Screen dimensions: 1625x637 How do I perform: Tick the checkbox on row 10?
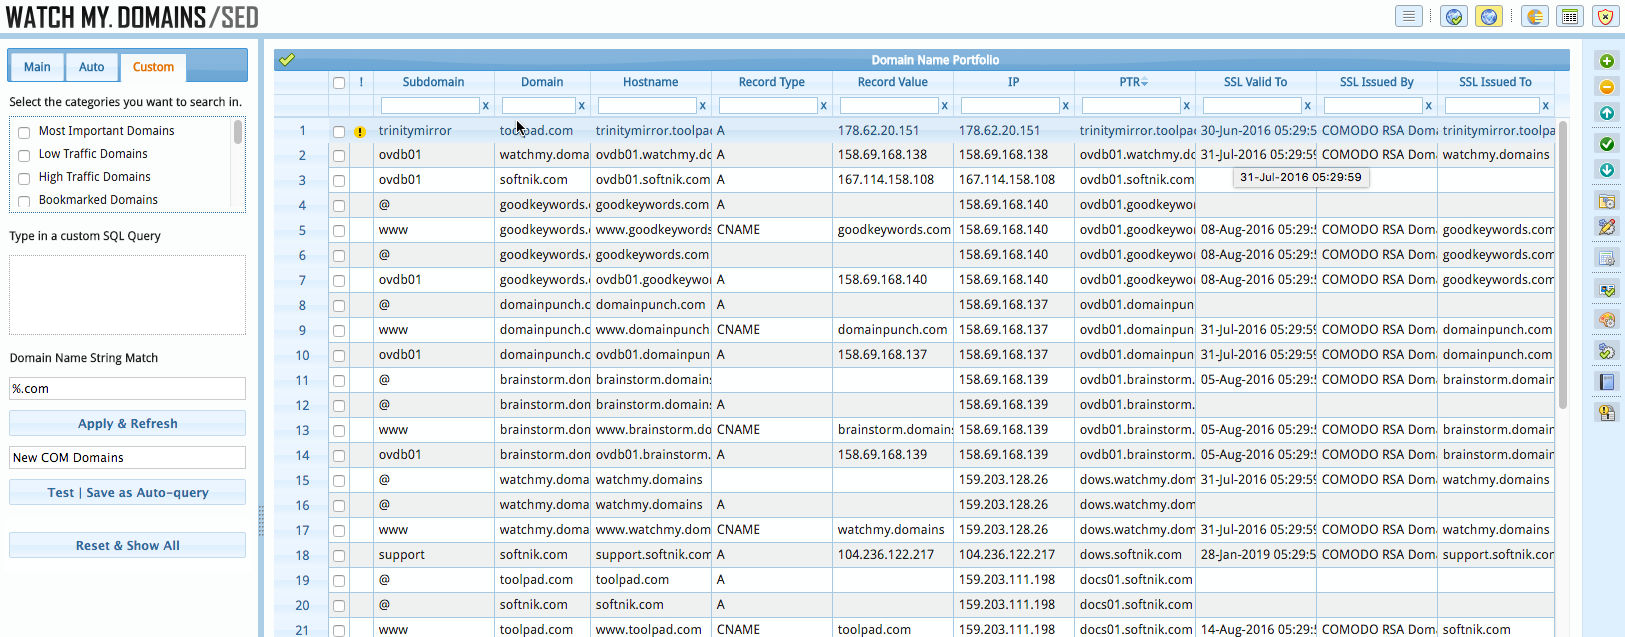click(x=339, y=356)
